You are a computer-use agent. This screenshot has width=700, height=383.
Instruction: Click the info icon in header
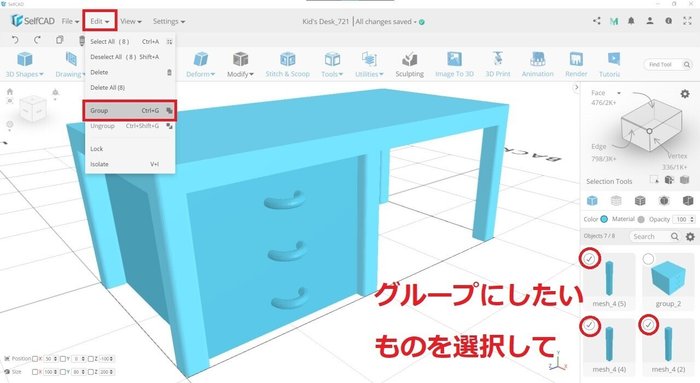(668, 21)
